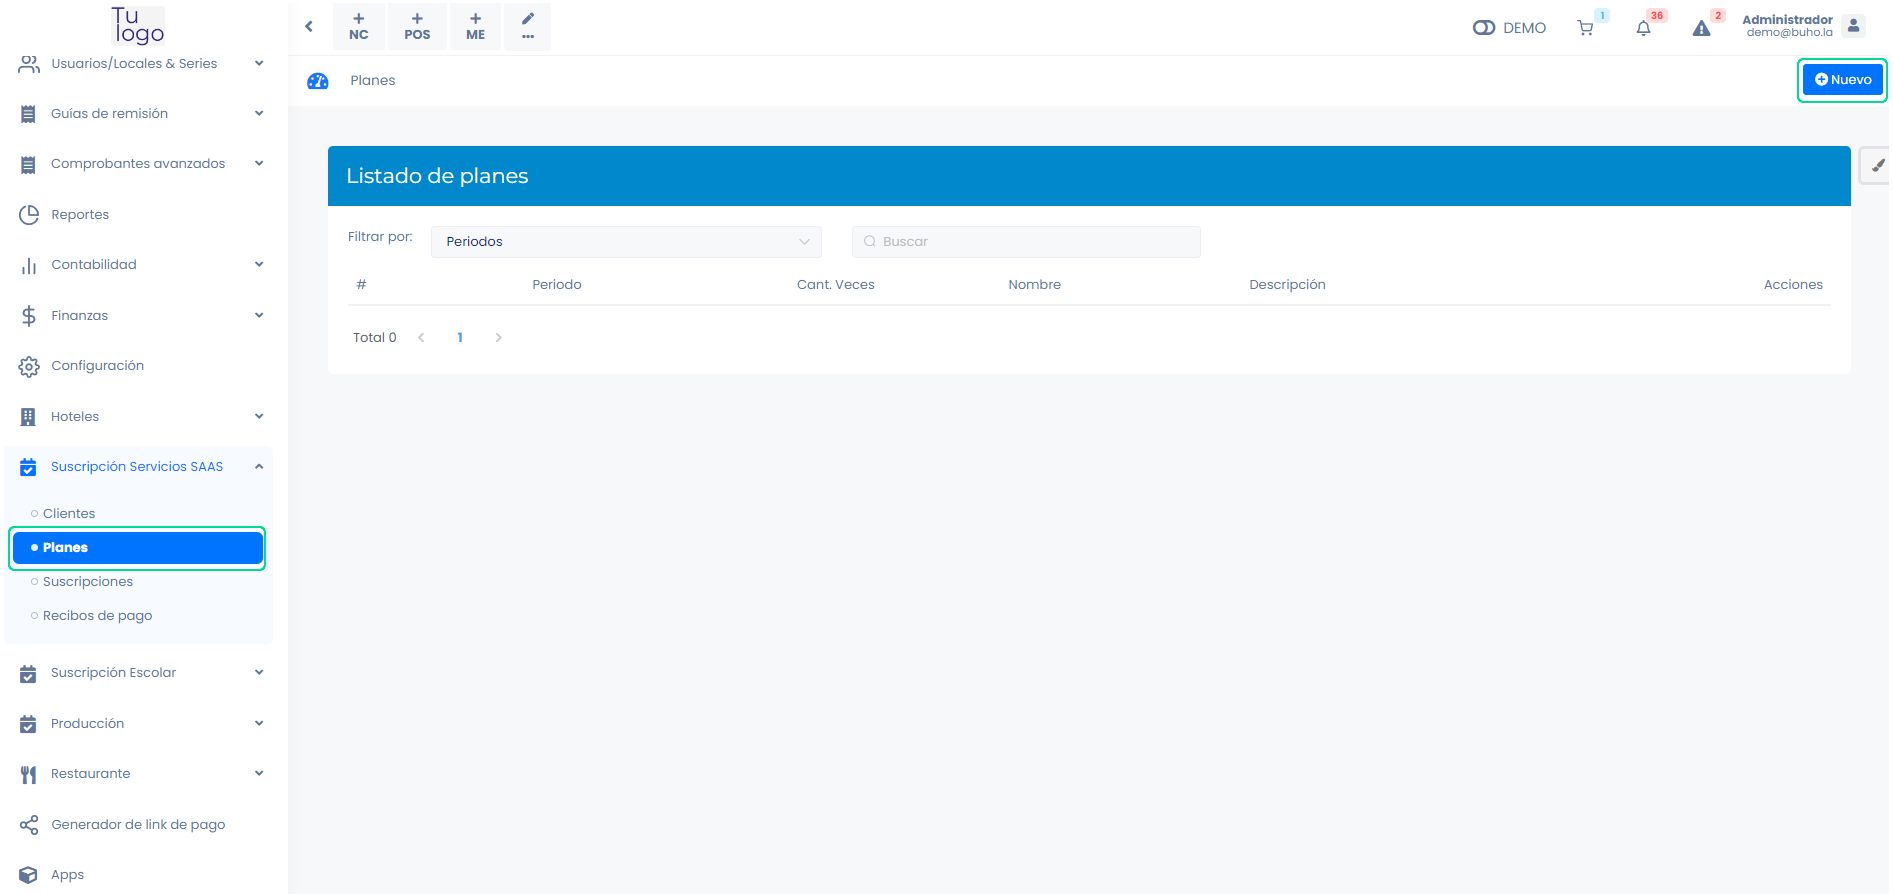Open the warning alerts triangle icon
The height and width of the screenshot is (894, 1894).
1701,28
